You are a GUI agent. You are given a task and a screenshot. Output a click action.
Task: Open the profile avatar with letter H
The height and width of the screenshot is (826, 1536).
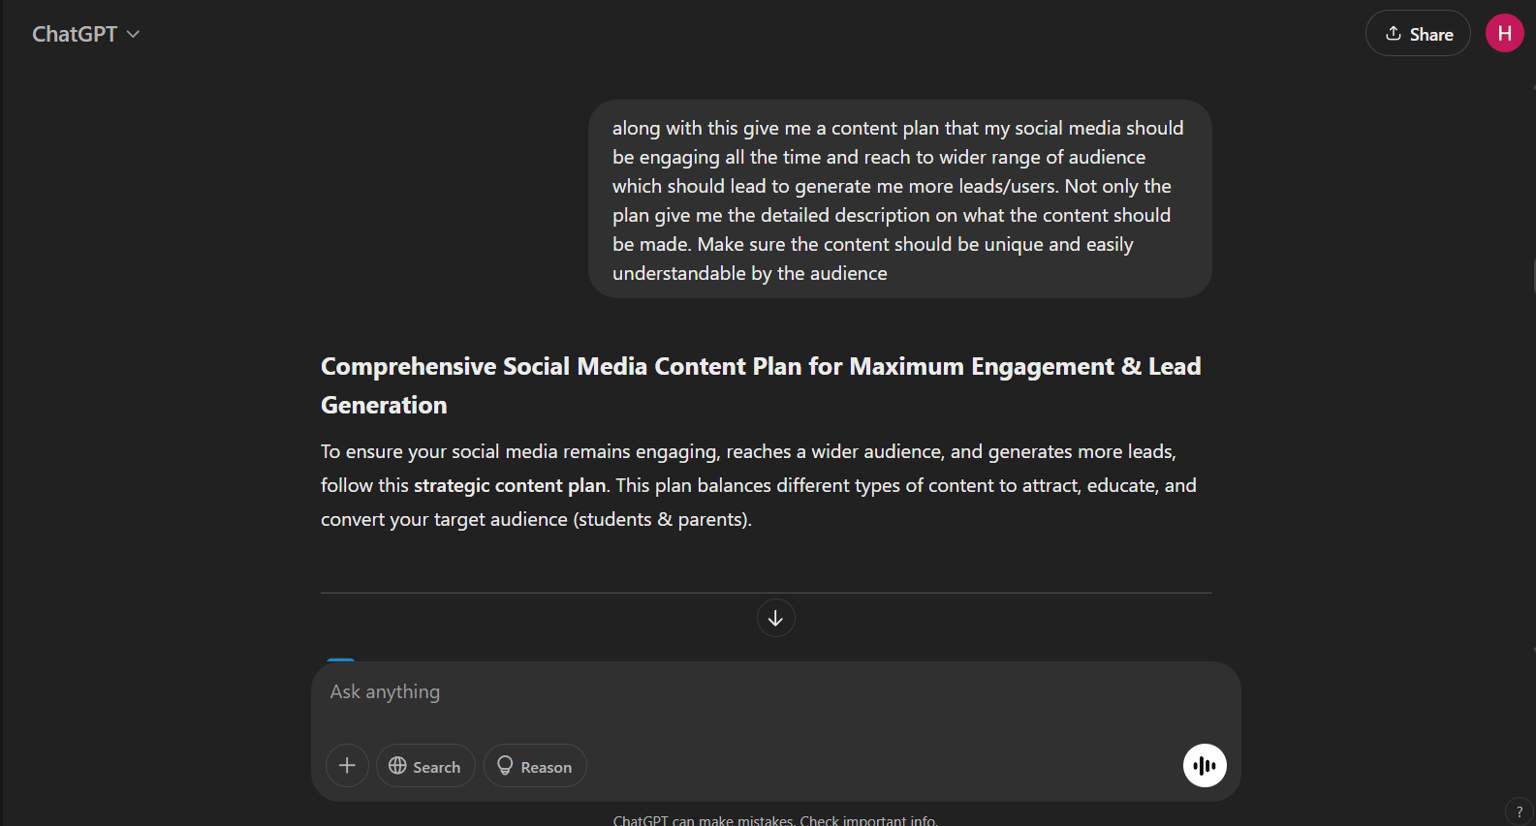point(1504,34)
